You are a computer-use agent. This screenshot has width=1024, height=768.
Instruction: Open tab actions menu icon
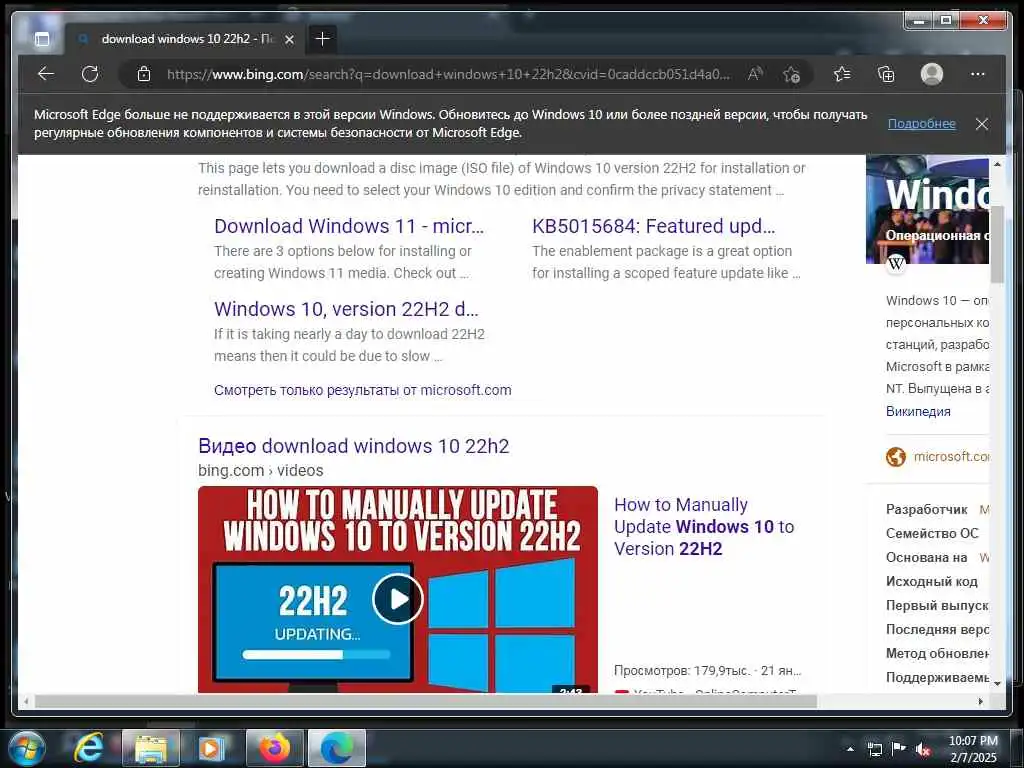click(42, 39)
